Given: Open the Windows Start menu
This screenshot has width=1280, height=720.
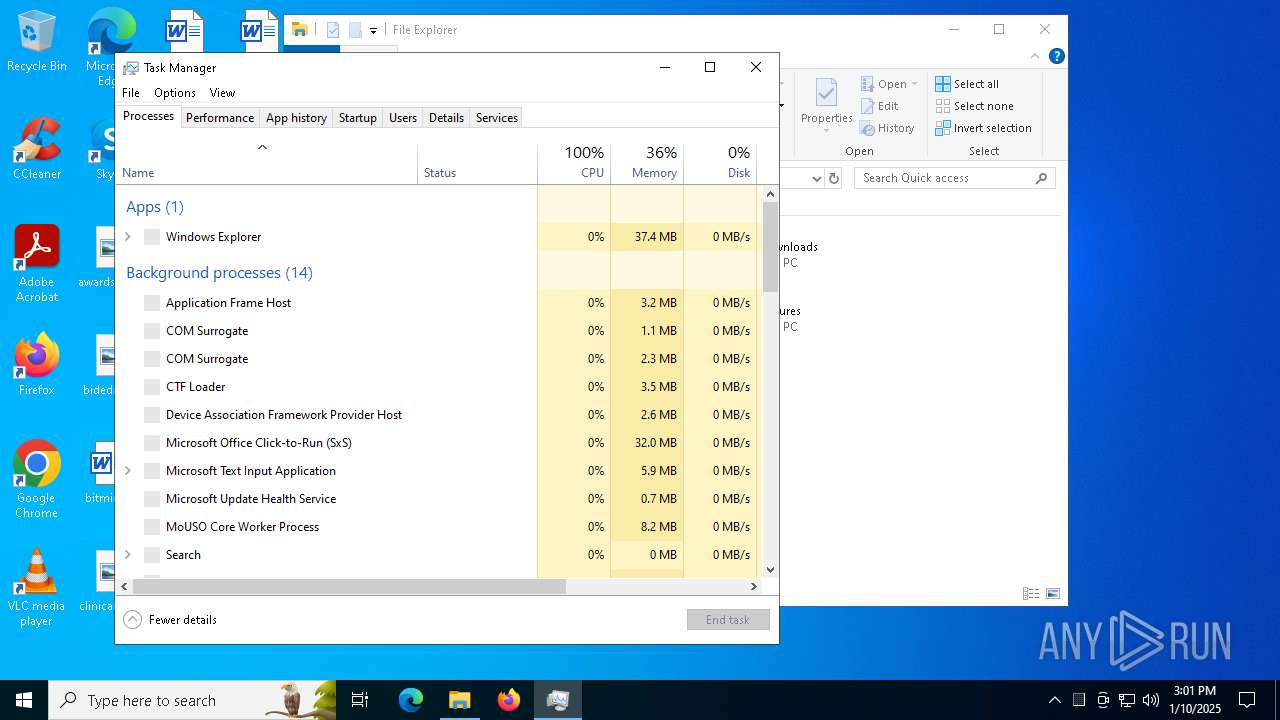Looking at the screenshot, I should 24,700.
